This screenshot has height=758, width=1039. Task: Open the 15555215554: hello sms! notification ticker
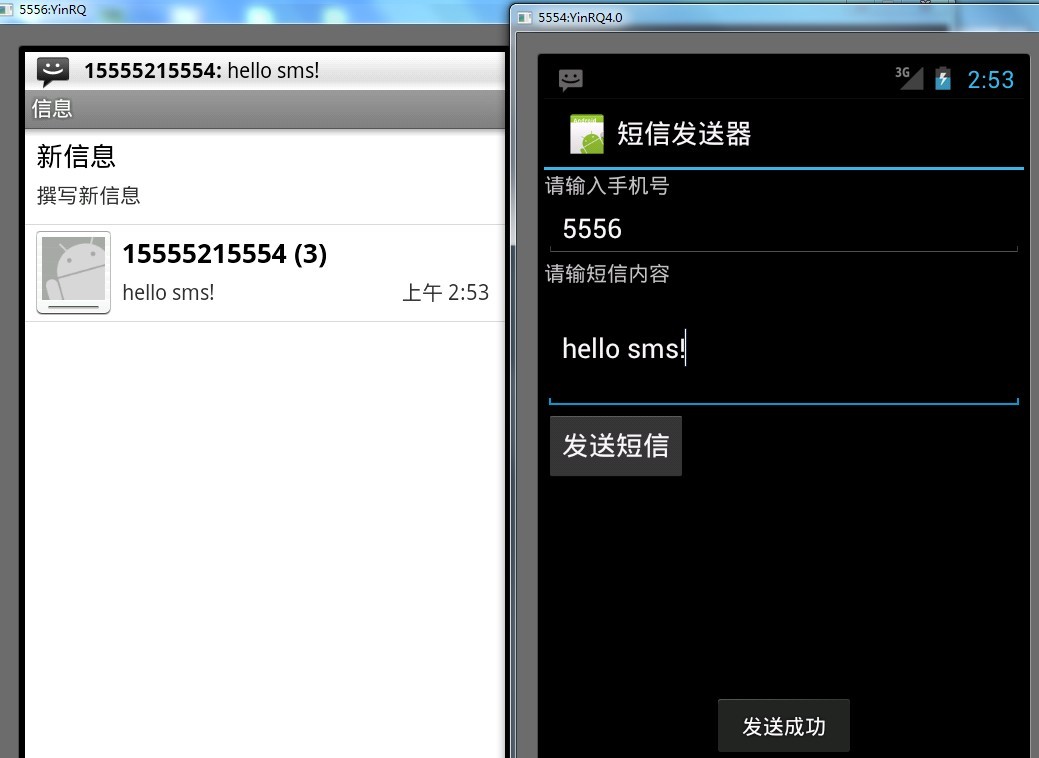(265, 70)
